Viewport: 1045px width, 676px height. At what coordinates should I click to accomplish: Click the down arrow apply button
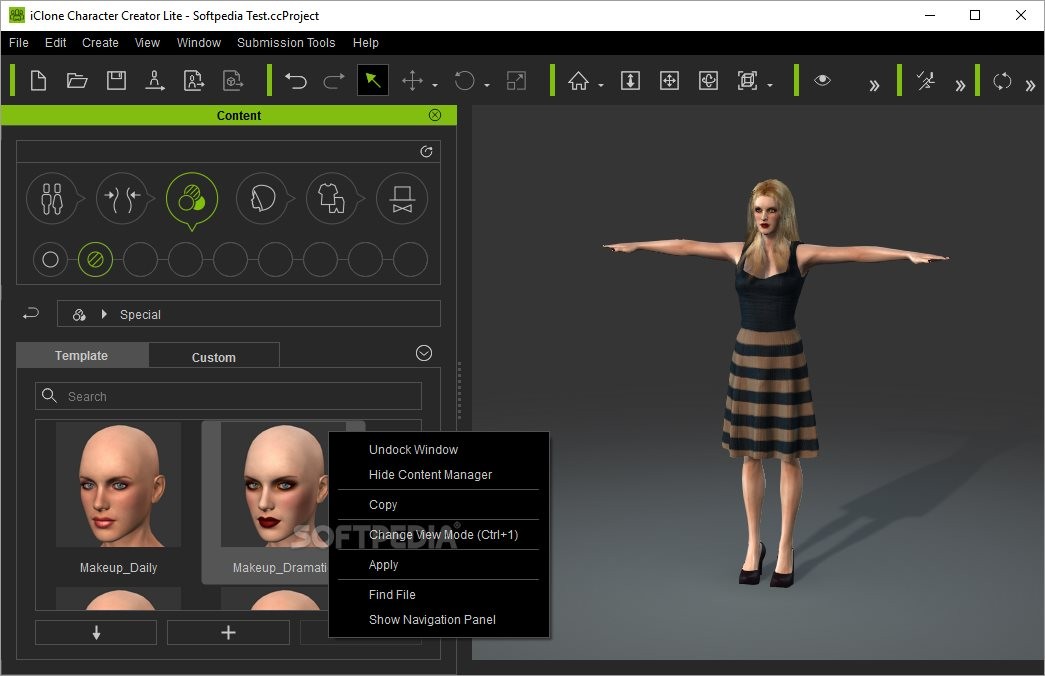tap(96, 632)
